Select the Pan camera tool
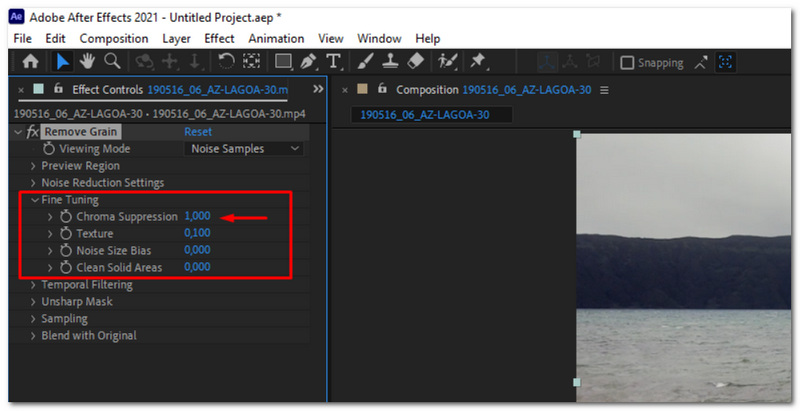This screenshot has height=411, width=800. coord(170,62)
